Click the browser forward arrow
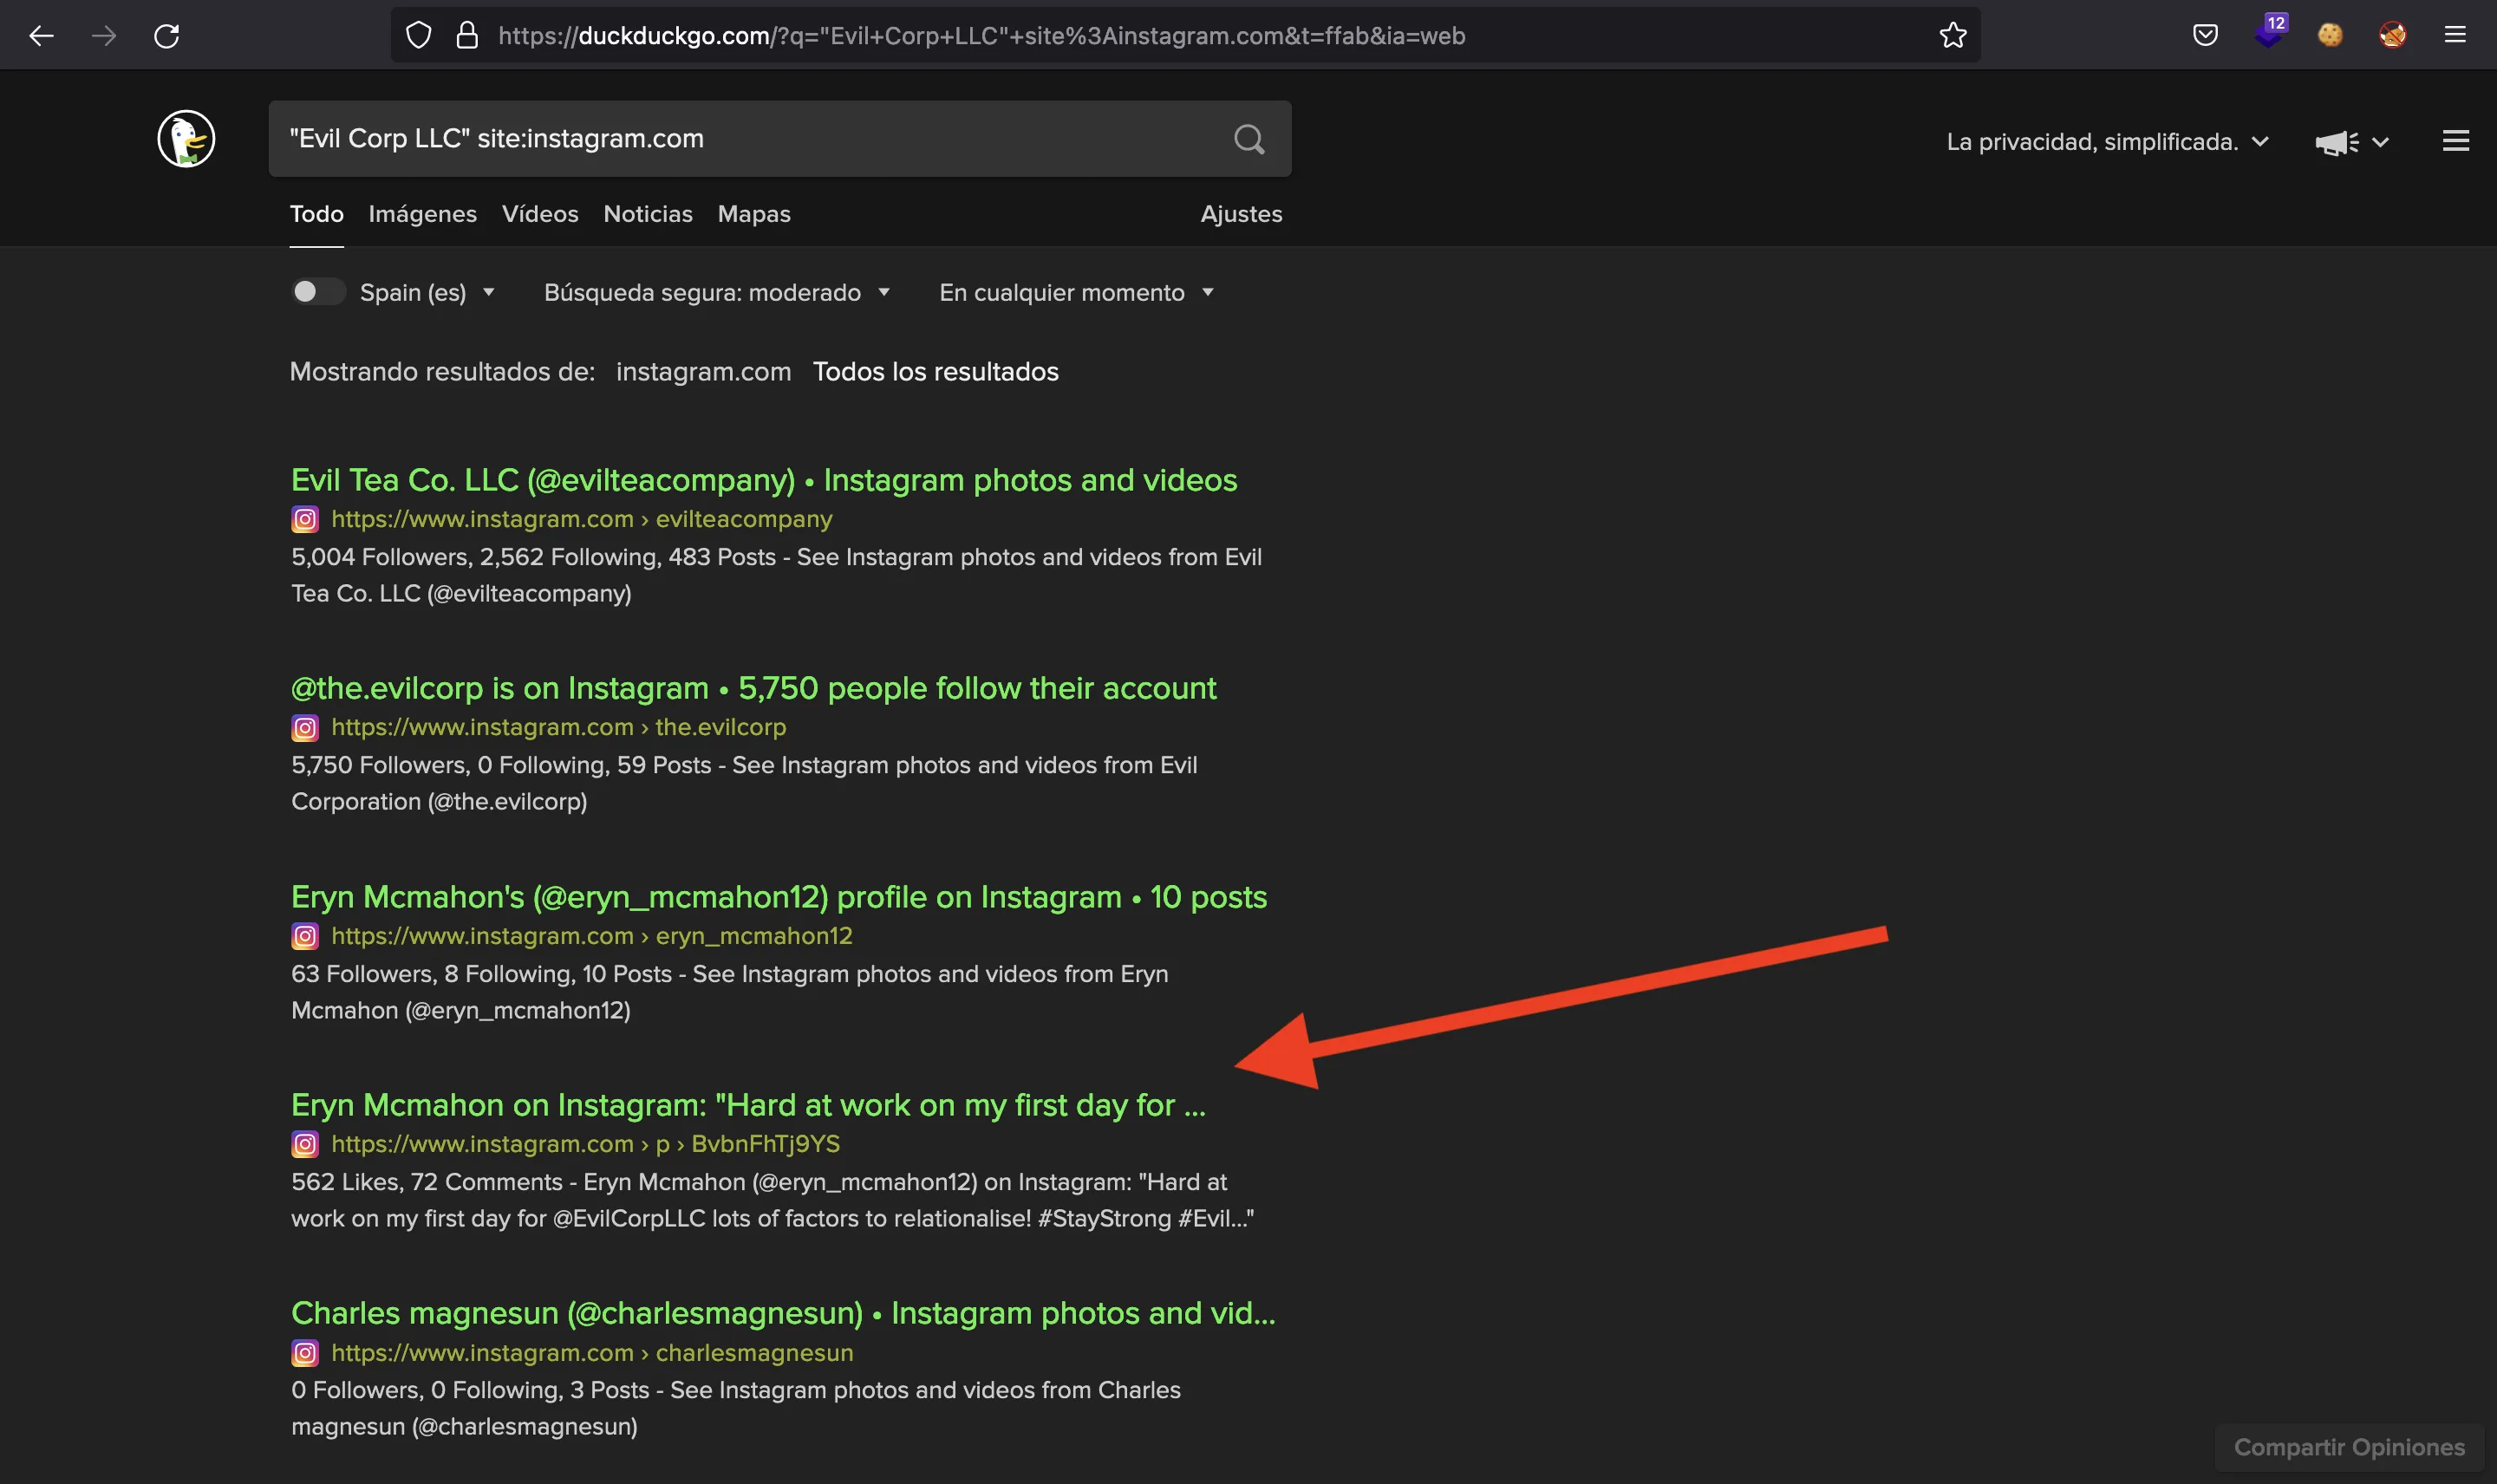Screen dimensions: 2497x1484 point(104,36)
